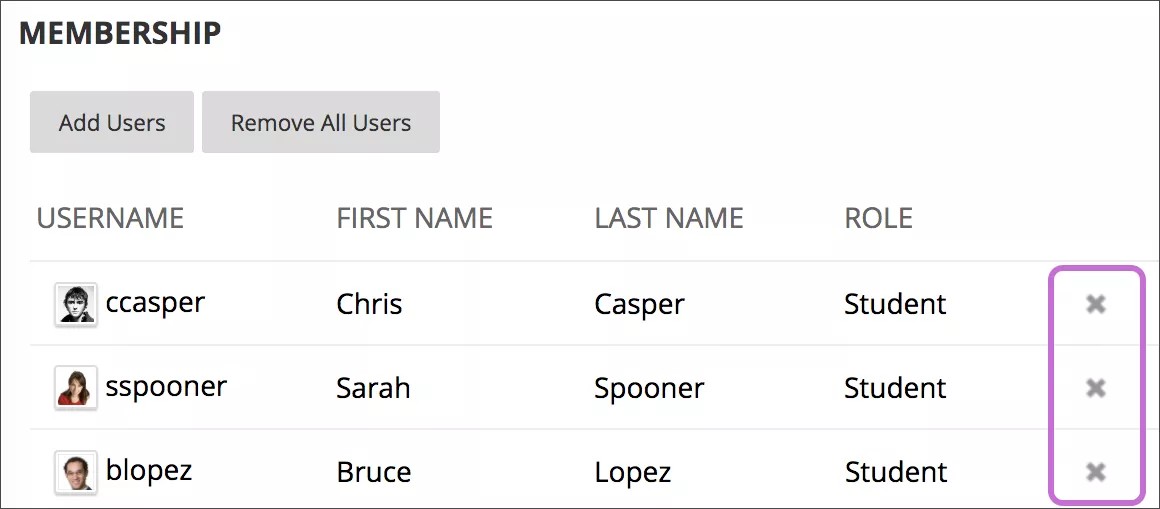1160x509 pixels.
Task: Remove ccasper using the X icon
Action: point(1096,304)
